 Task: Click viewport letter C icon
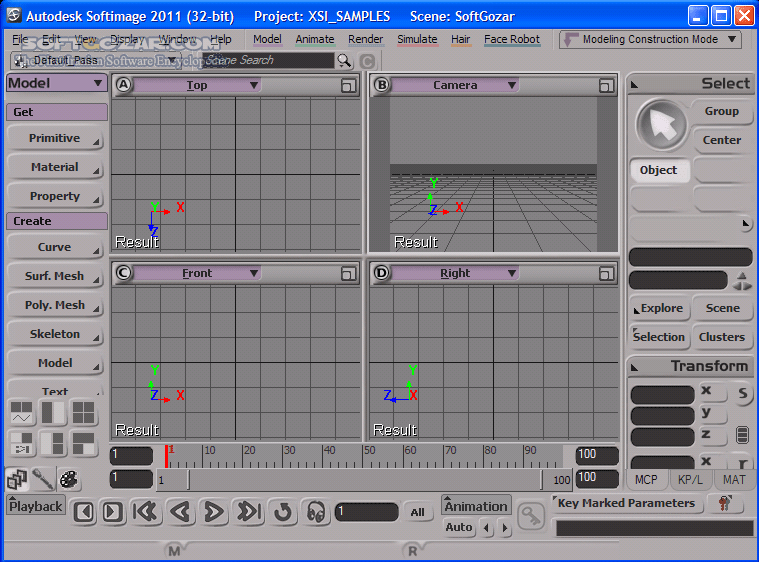tap(123, 273)
